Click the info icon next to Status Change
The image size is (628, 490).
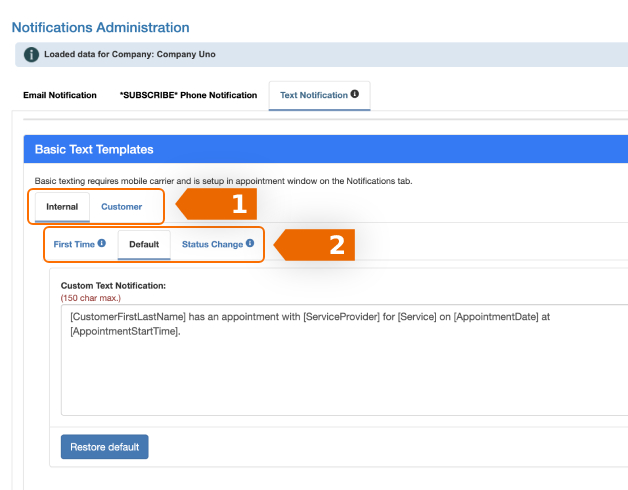(x=250, y=243)
